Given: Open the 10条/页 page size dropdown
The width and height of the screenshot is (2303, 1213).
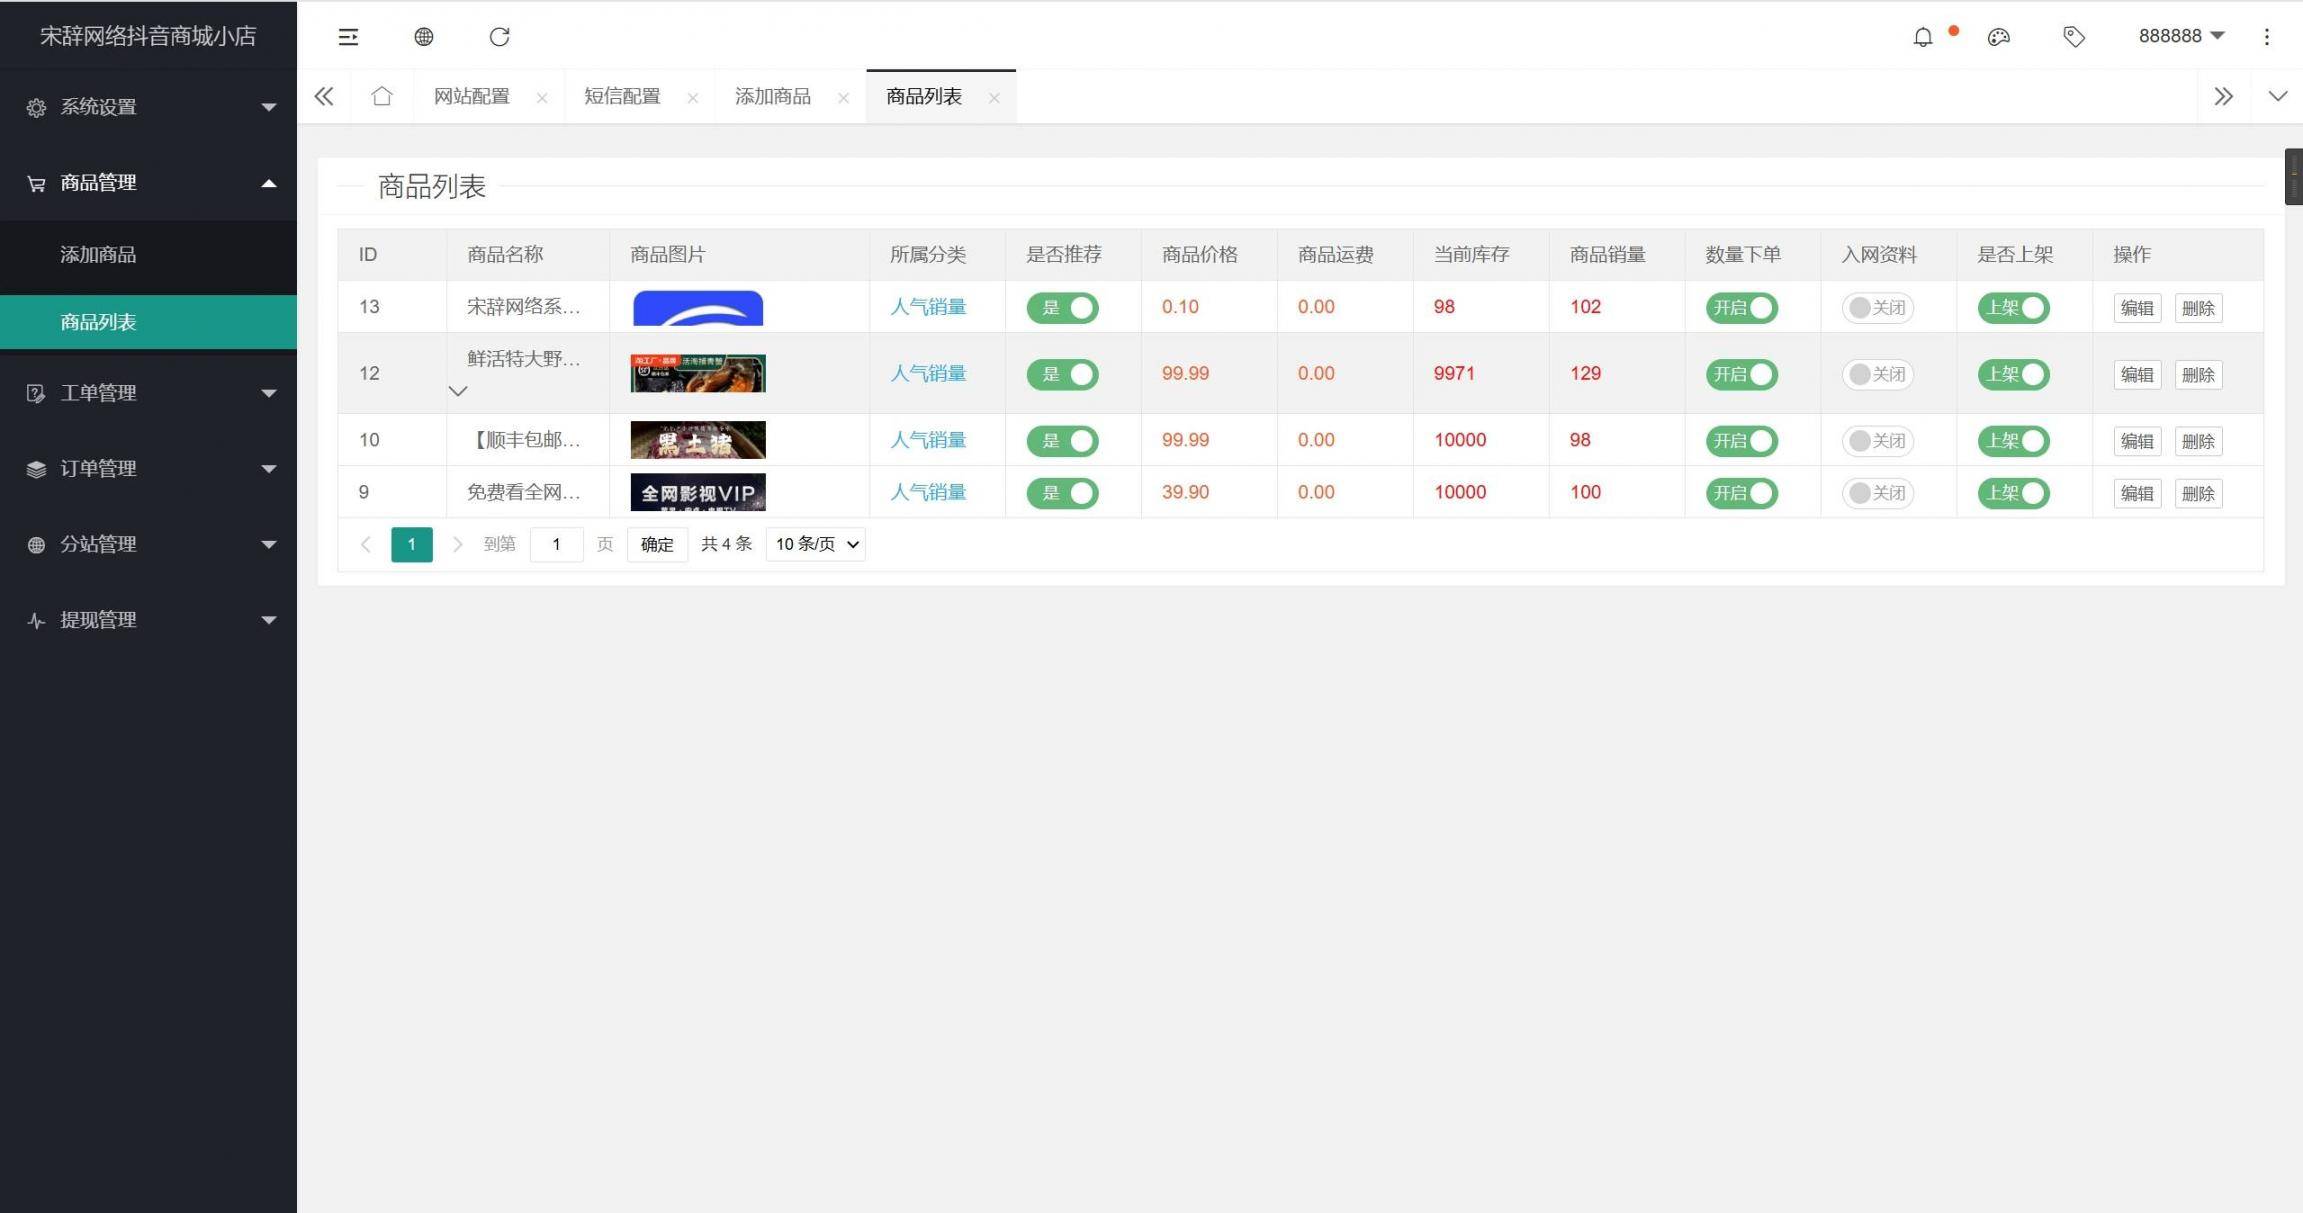Looking at the screenshot, I should coord(814,544).
